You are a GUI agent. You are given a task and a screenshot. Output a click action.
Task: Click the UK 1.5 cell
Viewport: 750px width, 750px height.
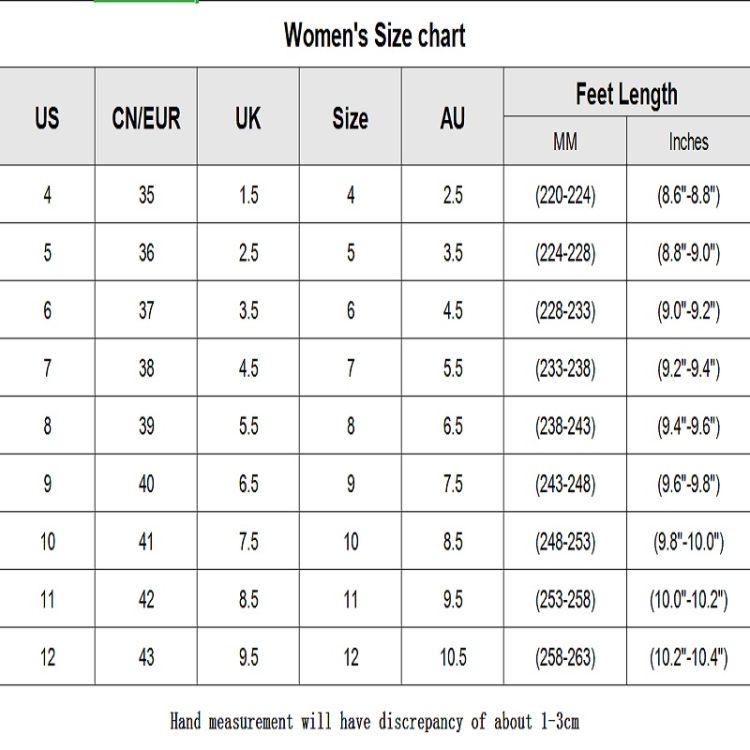click(248, 195)
